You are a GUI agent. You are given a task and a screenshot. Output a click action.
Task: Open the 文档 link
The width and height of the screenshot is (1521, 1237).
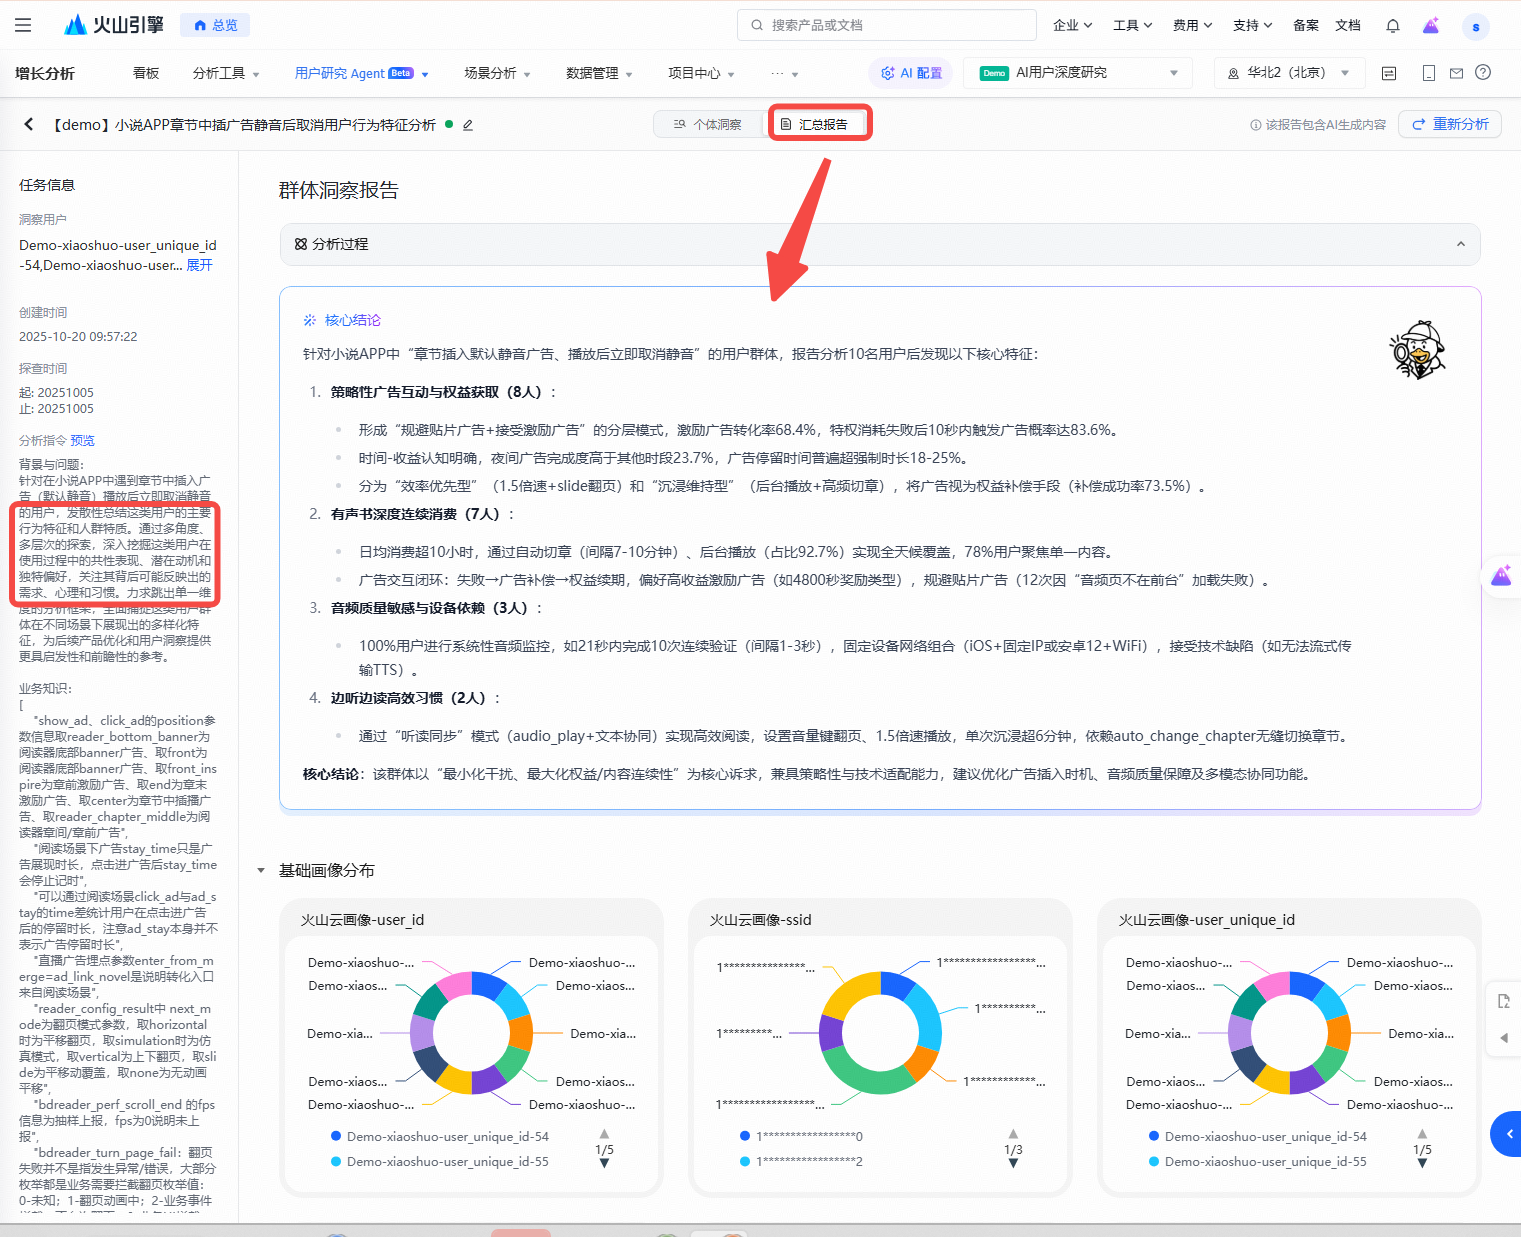(1348, 25)
